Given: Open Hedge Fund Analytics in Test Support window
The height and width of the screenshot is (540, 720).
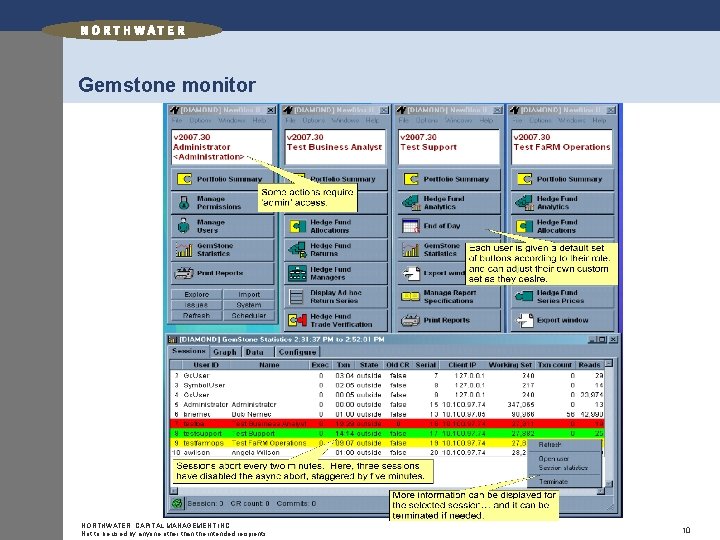Looking at the screenshot, I should pyautogui.click(x=450, y=203).
